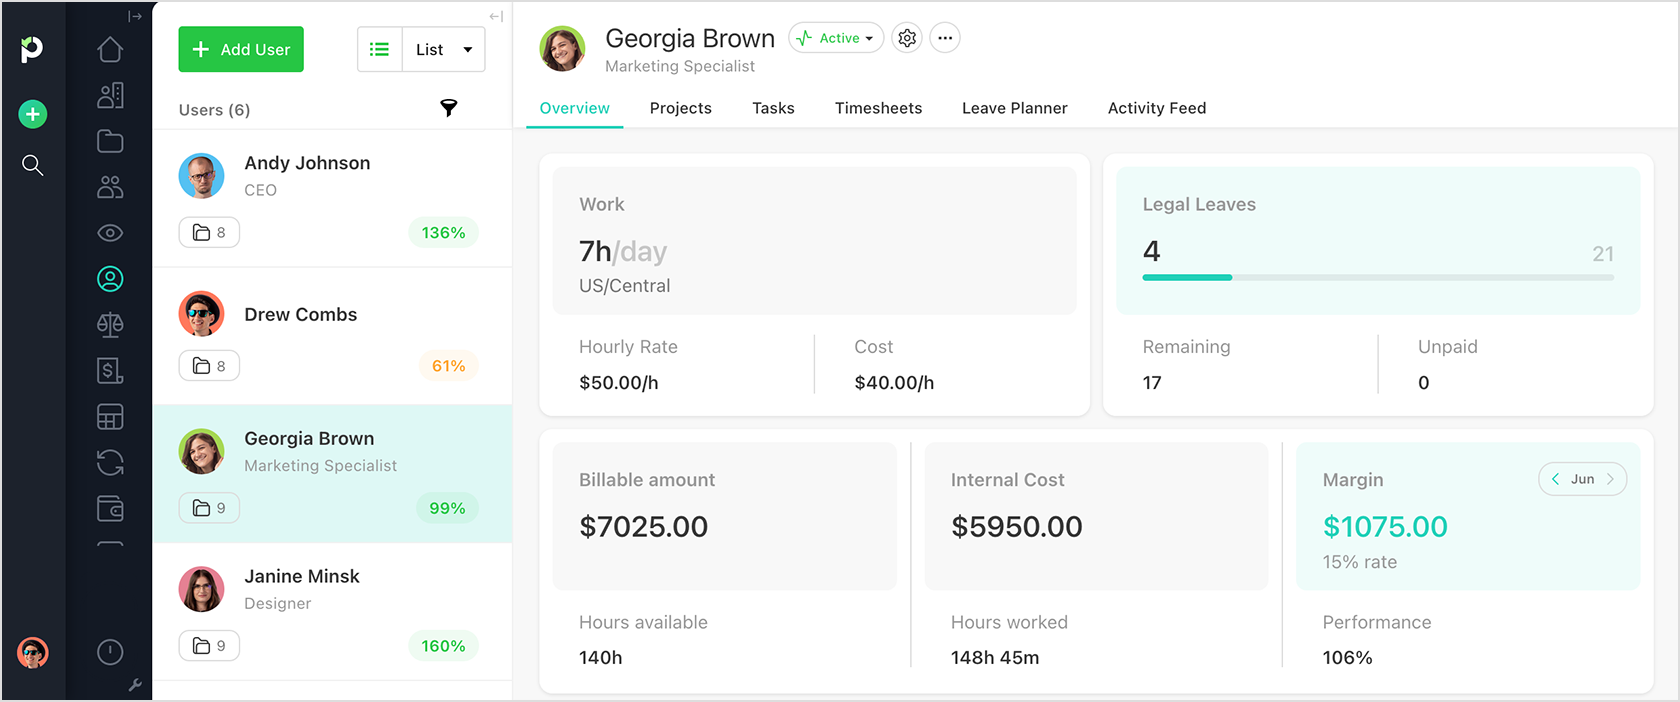Go to next month in Margin card

click(x=1610, y=479)
